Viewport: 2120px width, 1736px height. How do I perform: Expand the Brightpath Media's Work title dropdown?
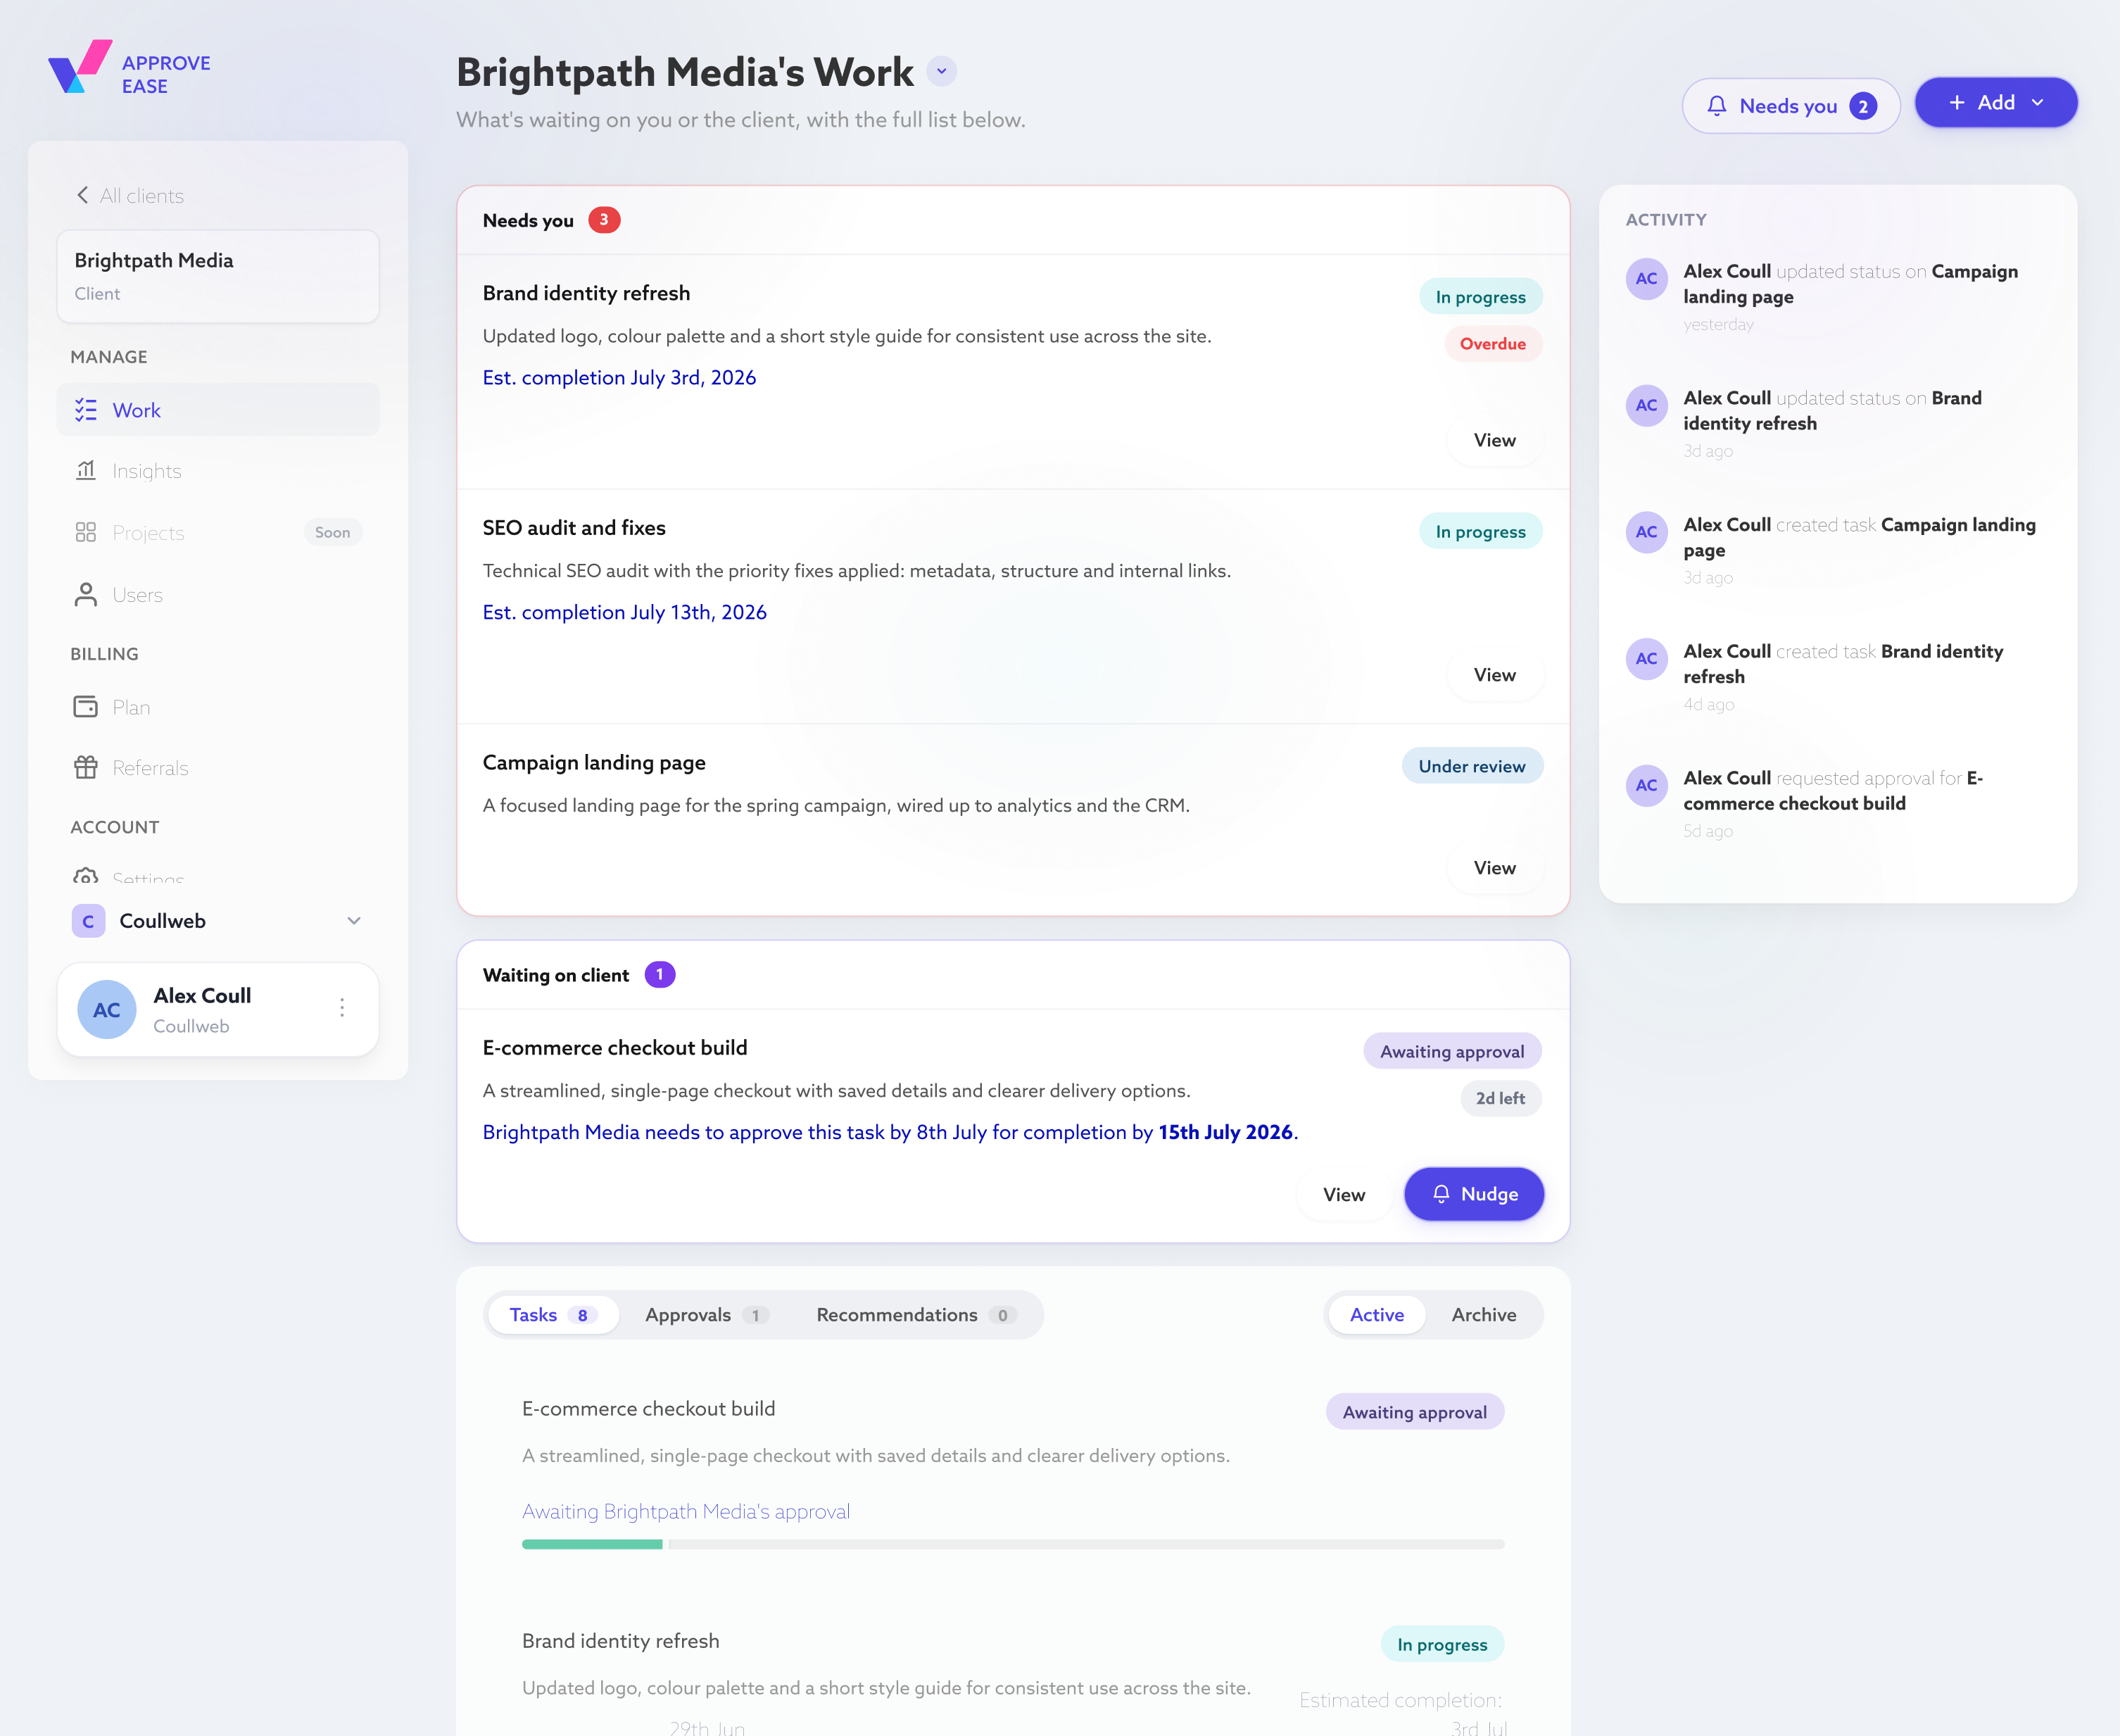tap(941, 72)
